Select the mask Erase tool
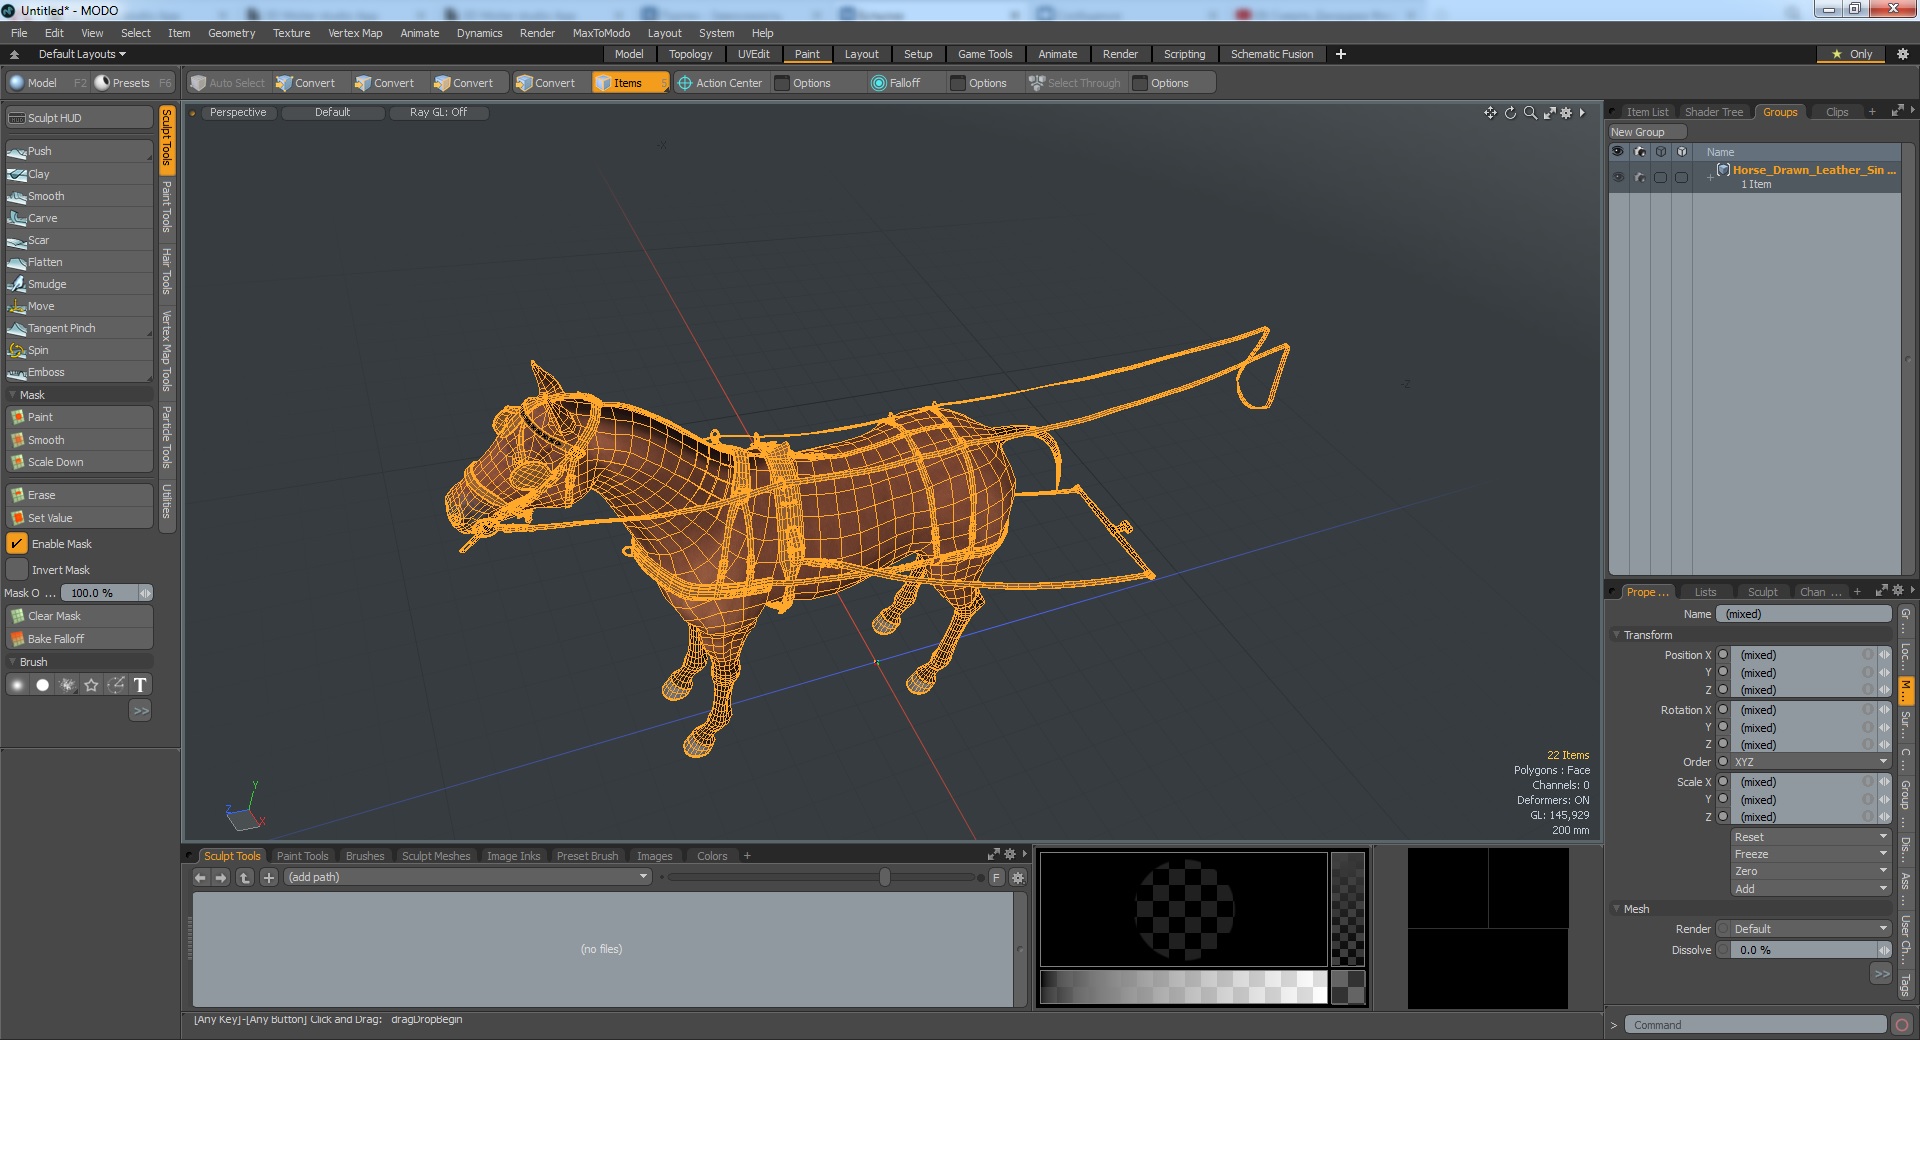Screen dimensions: 1920x1158 79,495
